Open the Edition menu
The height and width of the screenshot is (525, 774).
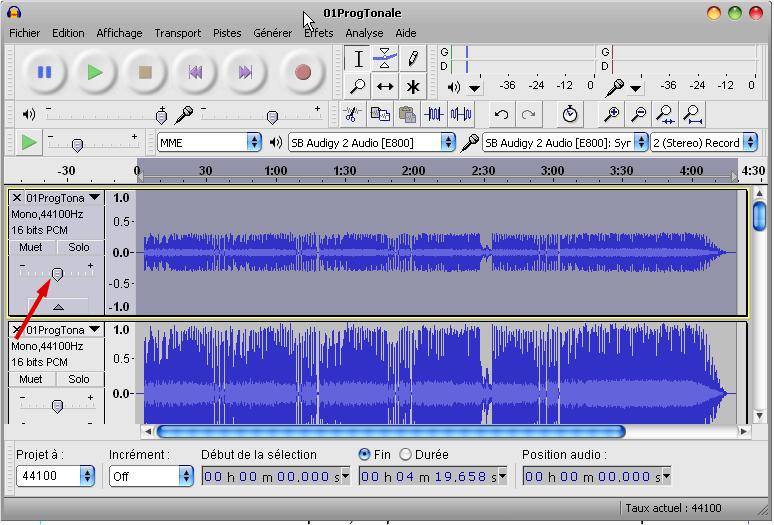68,33
